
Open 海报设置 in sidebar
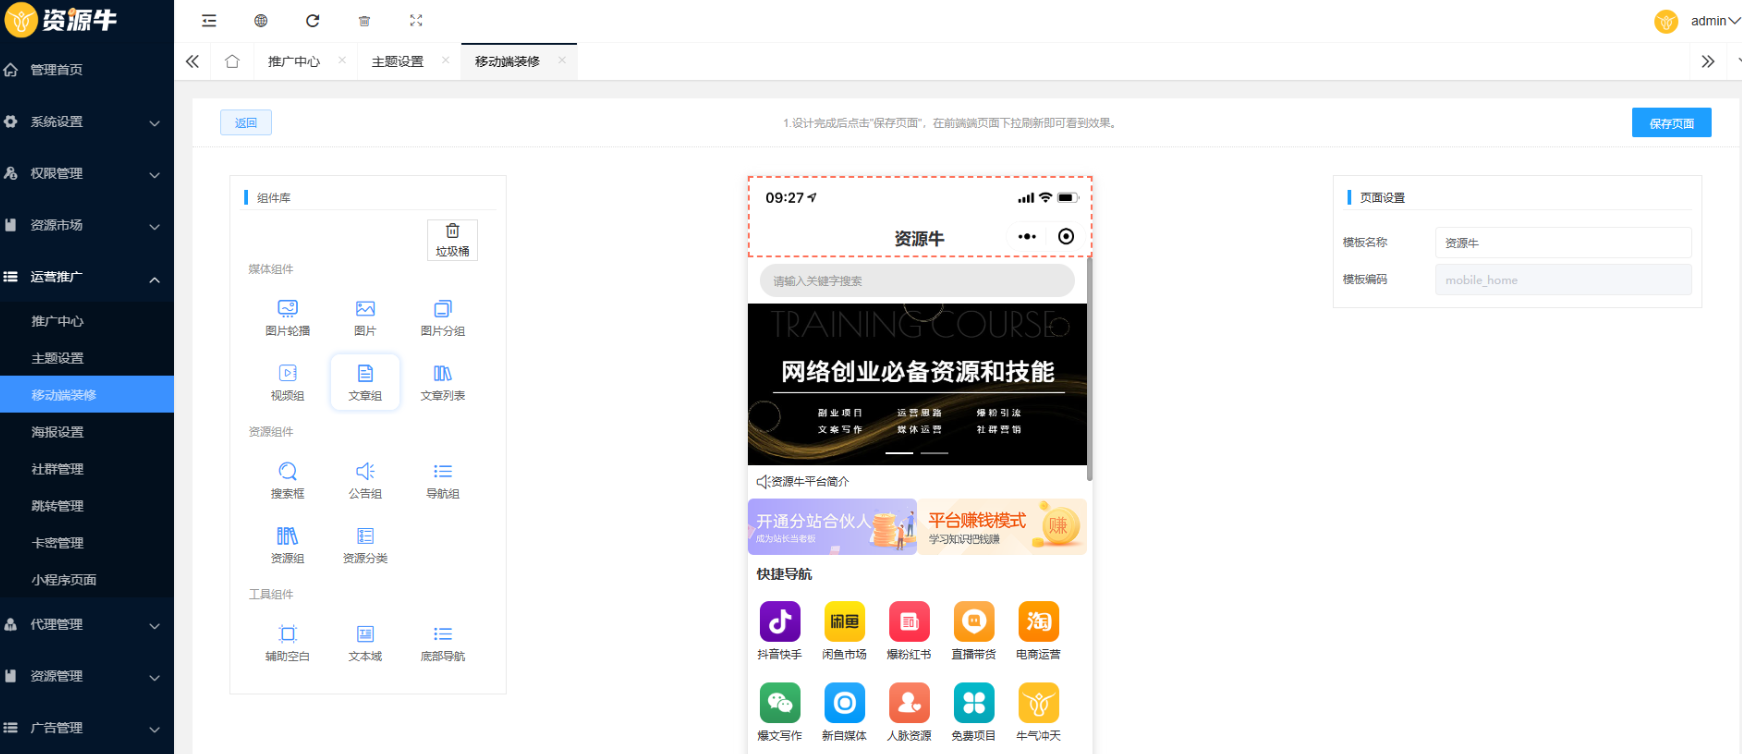pyautogui.click(x=87, y=432)
